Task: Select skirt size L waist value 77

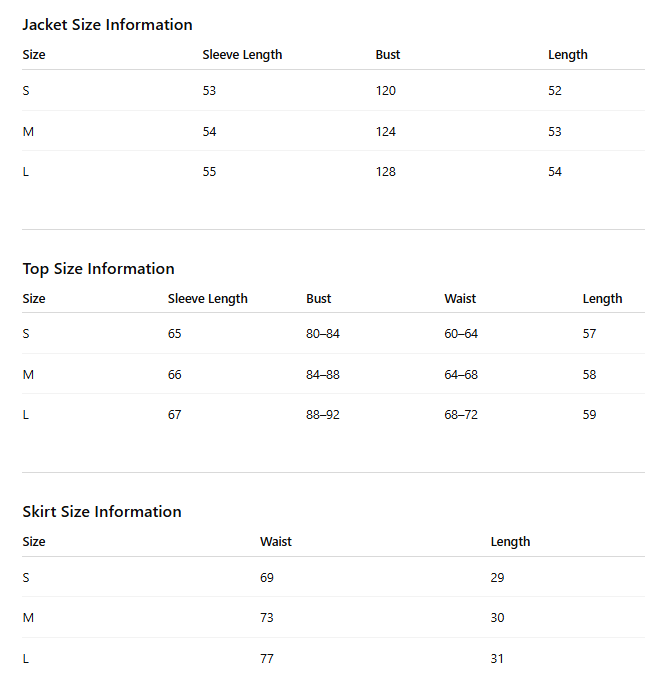Action: pos(267,659)
